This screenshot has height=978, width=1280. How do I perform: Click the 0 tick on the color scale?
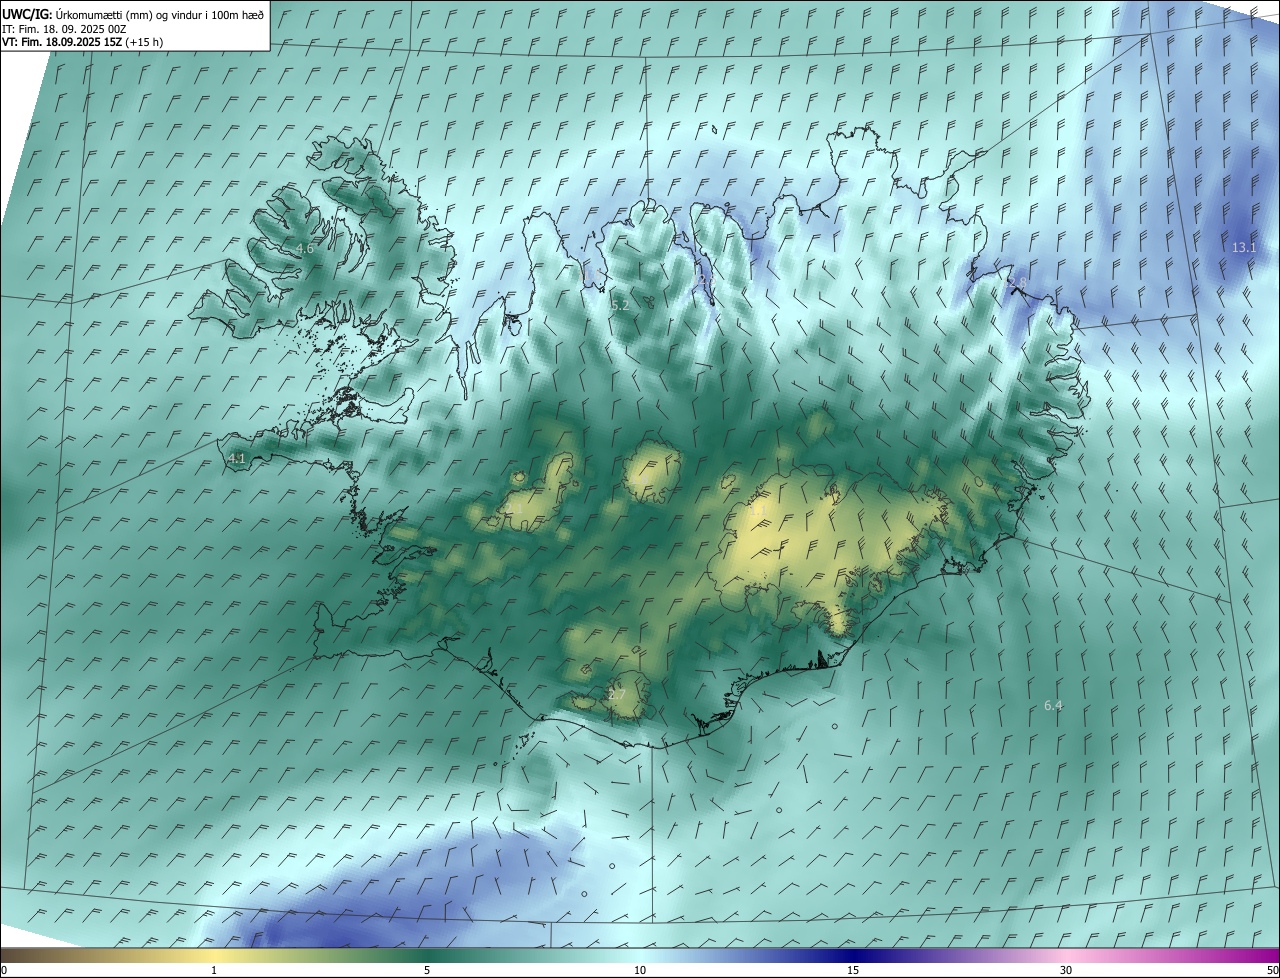click(x=4, y=970)
